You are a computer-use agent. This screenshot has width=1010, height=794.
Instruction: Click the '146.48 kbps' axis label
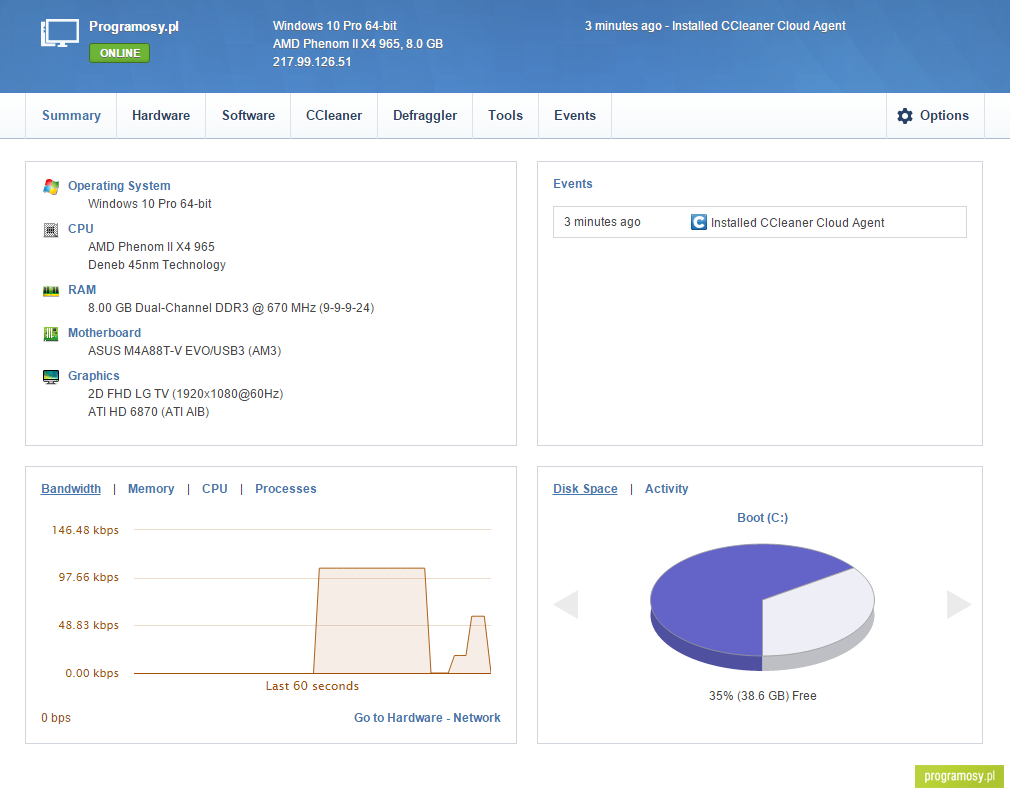[85, 530]
